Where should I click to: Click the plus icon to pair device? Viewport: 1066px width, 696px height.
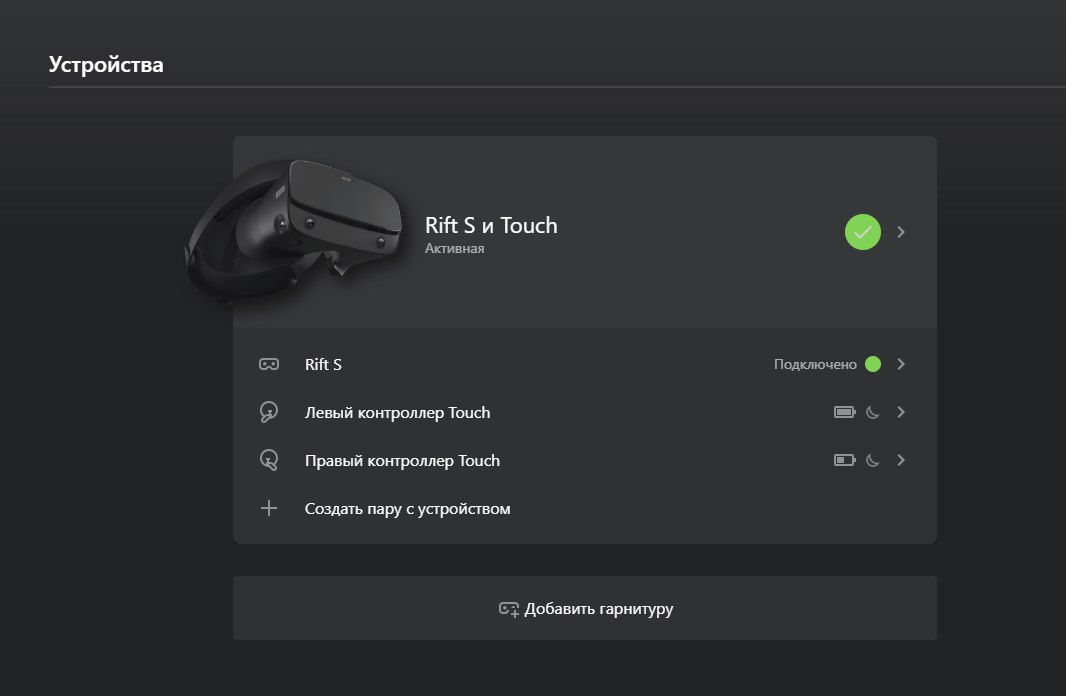(x=269, y=508)
